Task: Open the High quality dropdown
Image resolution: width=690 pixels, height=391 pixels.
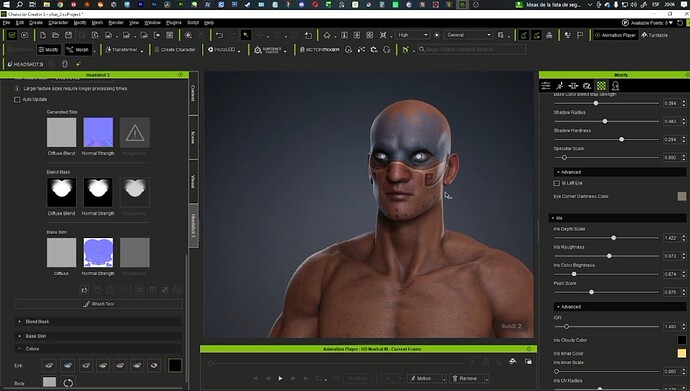Action: (413, 35)
